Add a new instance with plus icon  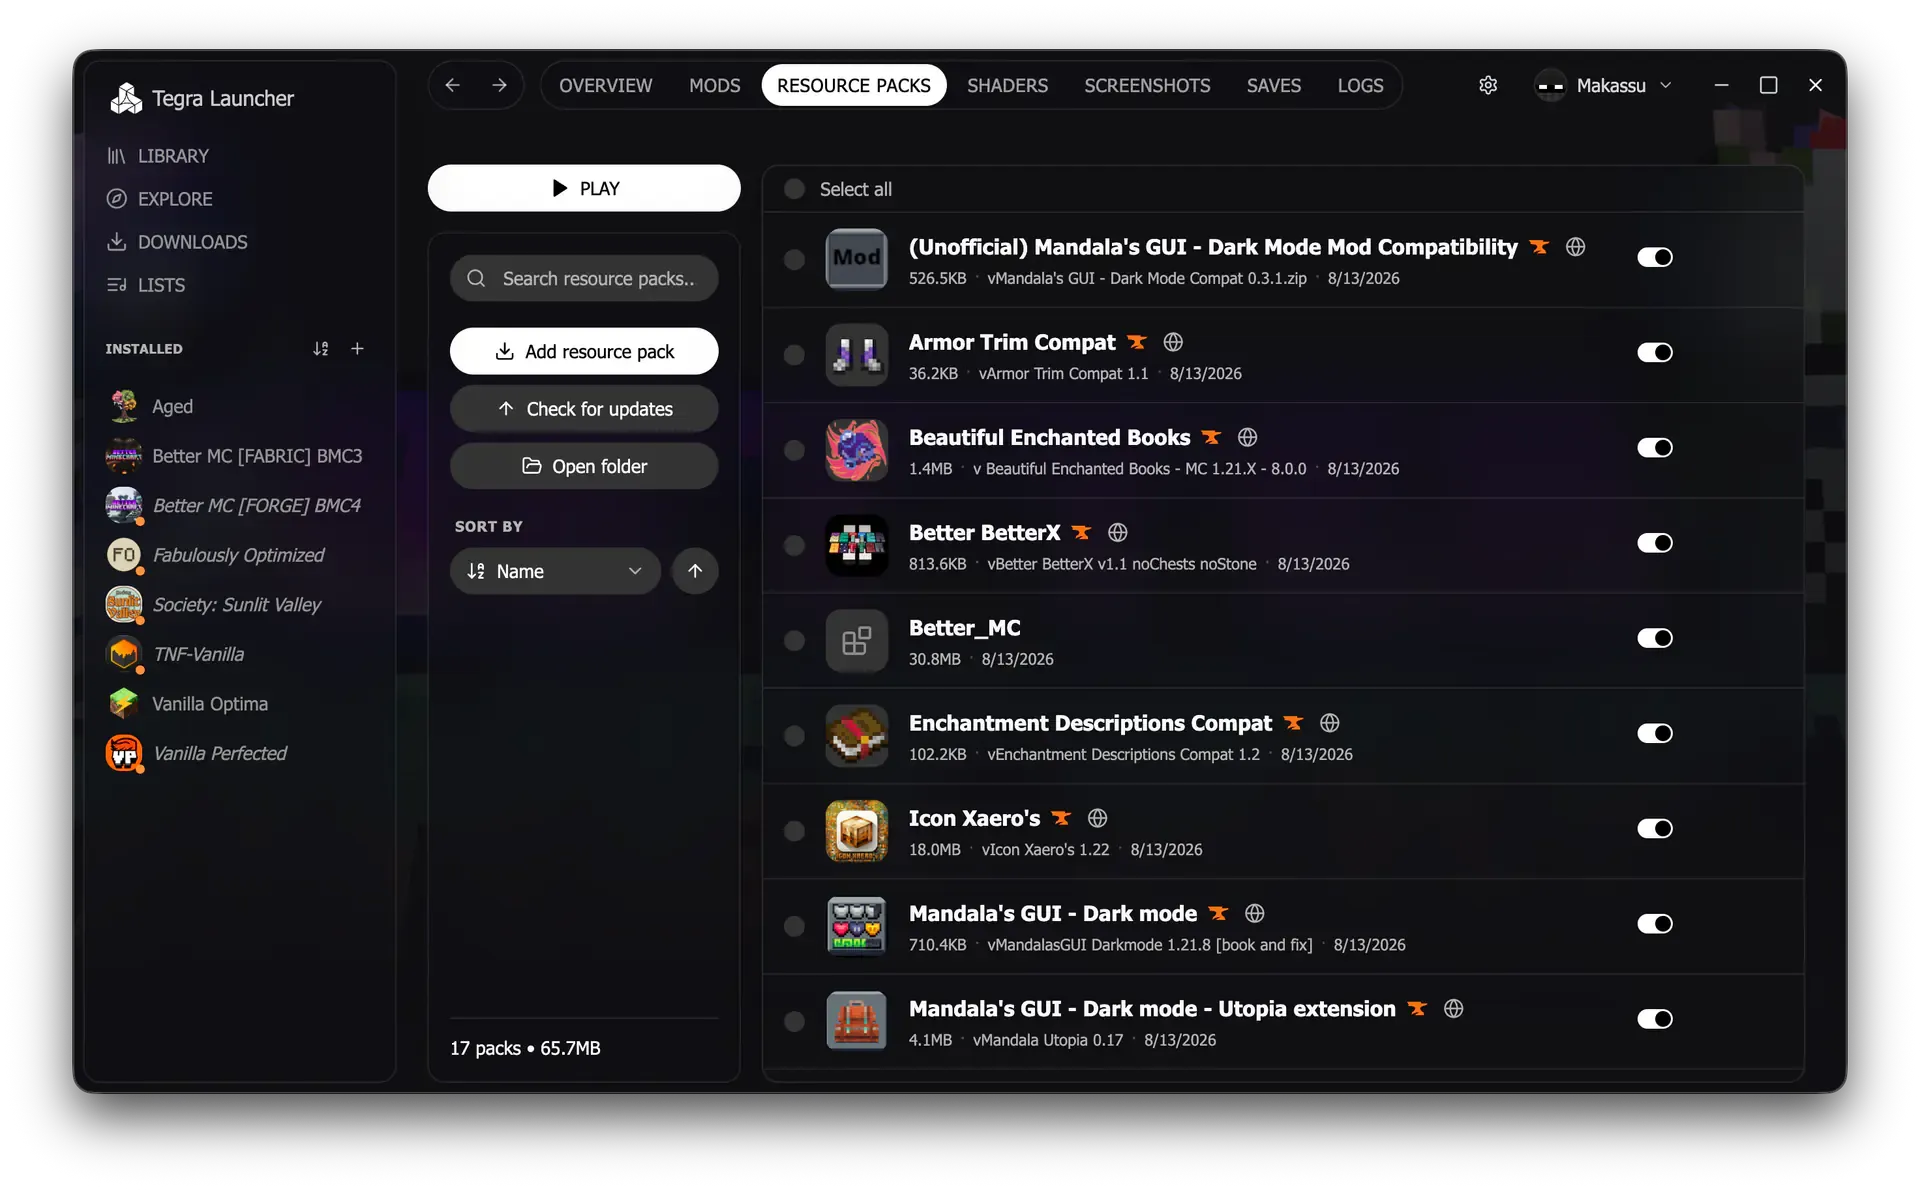[x=357, y=348]
